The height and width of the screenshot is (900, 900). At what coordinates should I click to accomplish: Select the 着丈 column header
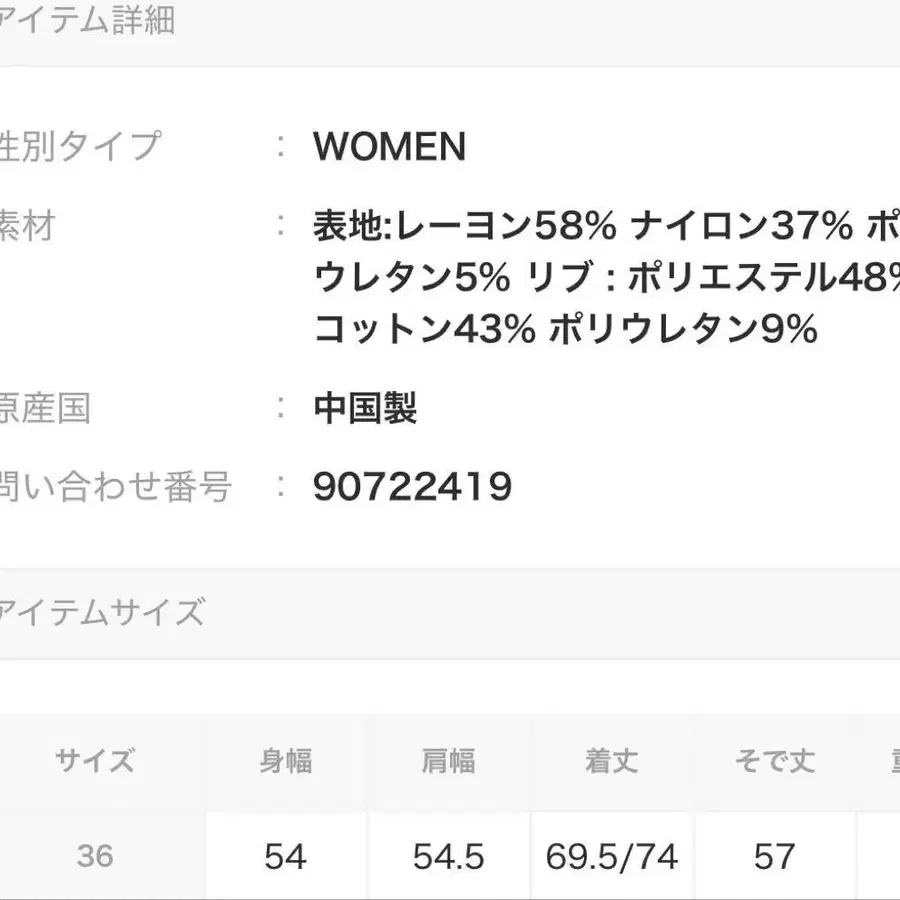click(611, 761)
